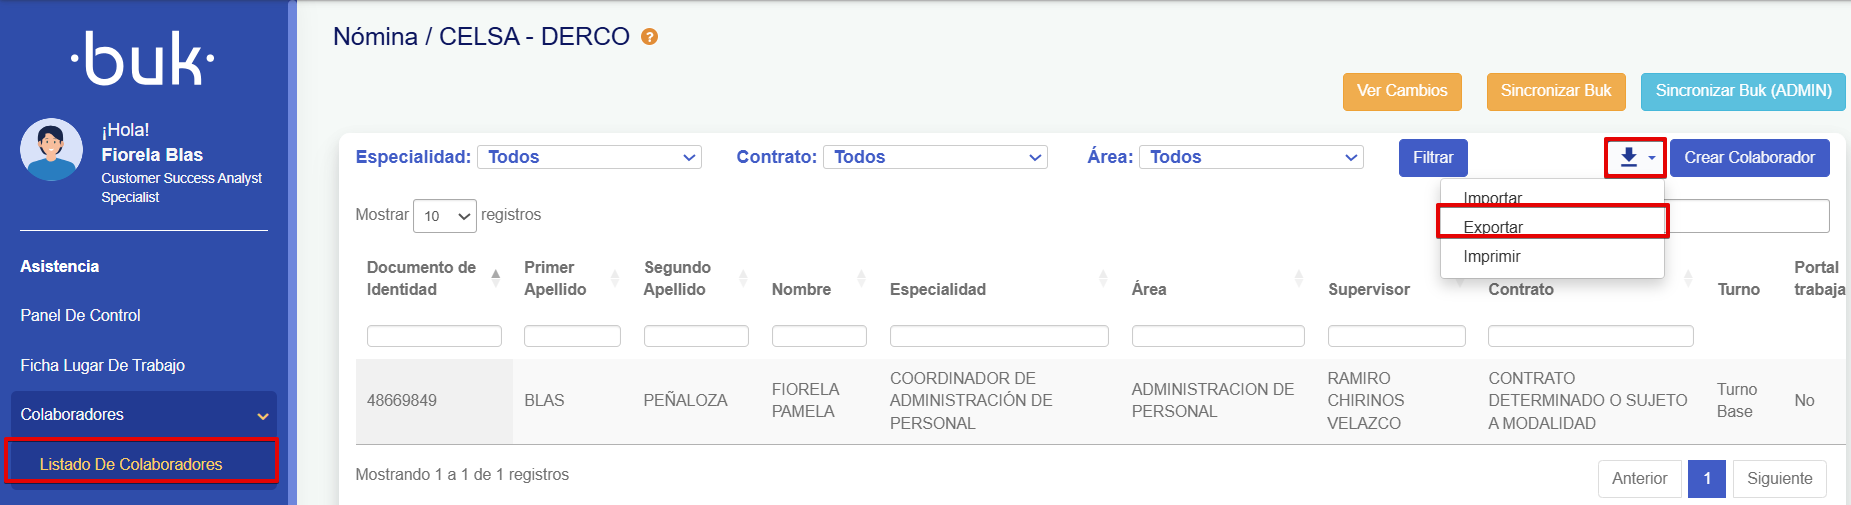The height and width of the screenshot is (505, 1851).
Task: Sort by Documento de Identidad column arrows
Action: [495, 278]
